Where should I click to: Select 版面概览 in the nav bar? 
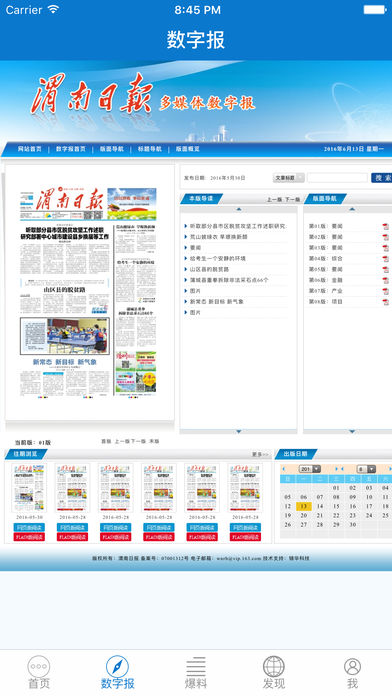click(x=187, y=149)
